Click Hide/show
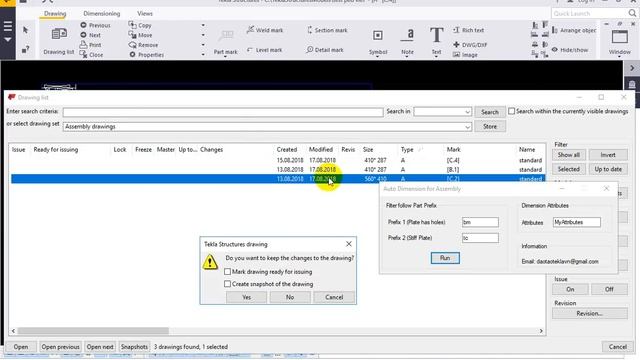640x360 pixels. (570, 50)
